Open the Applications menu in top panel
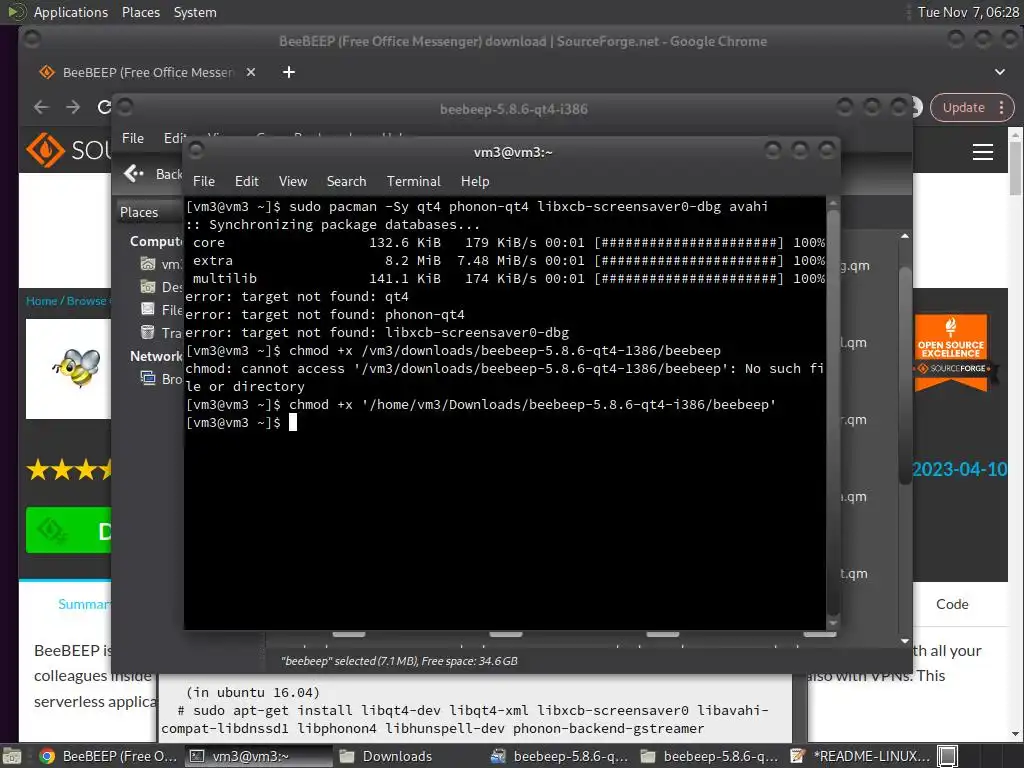The image size is (1024, 768). pyautogui.click(x=71, y=12)
